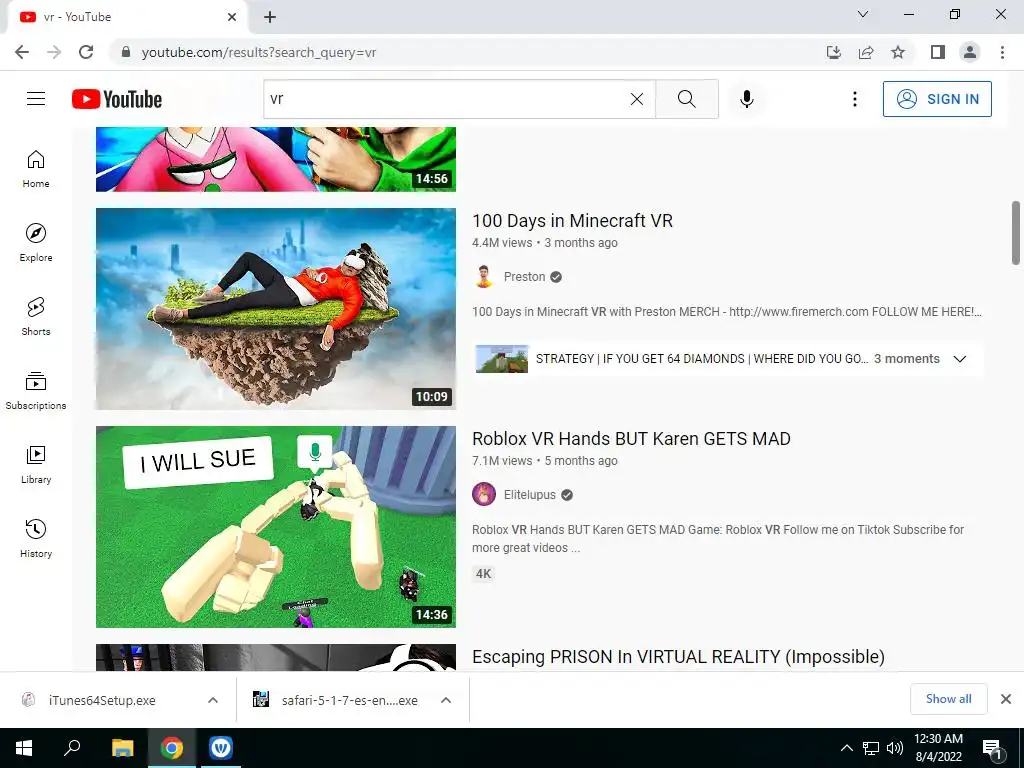Open volume control in system tray

click(x=895, y=748)
